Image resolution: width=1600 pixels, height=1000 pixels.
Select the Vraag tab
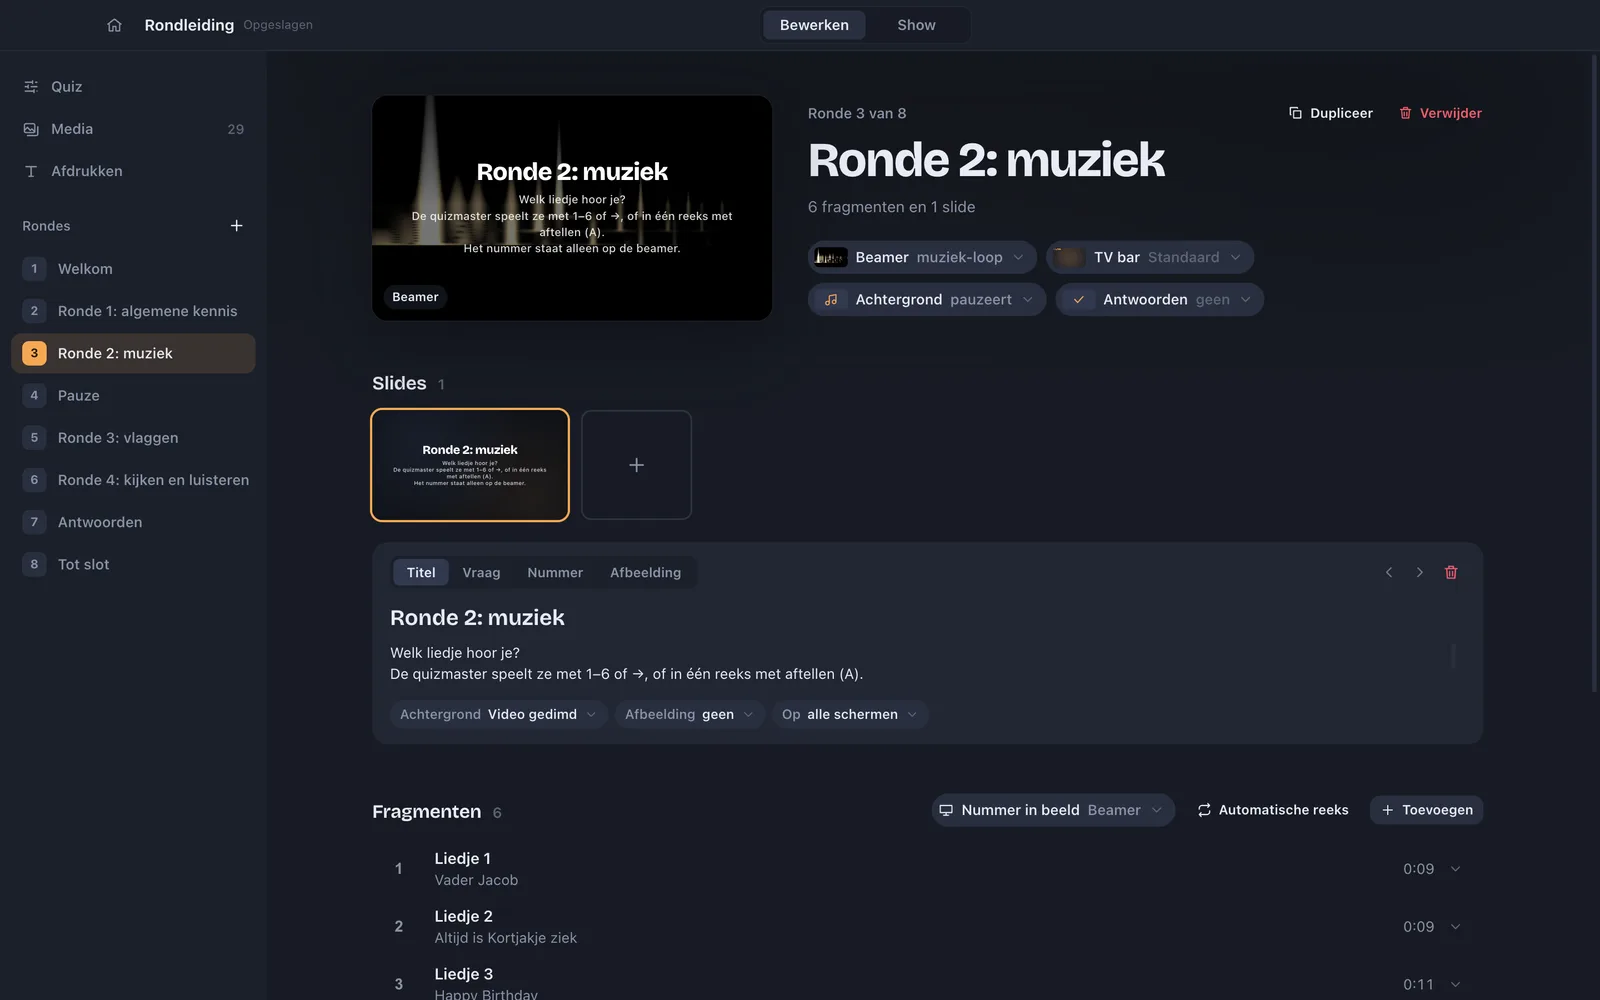(x=481, y=572)
